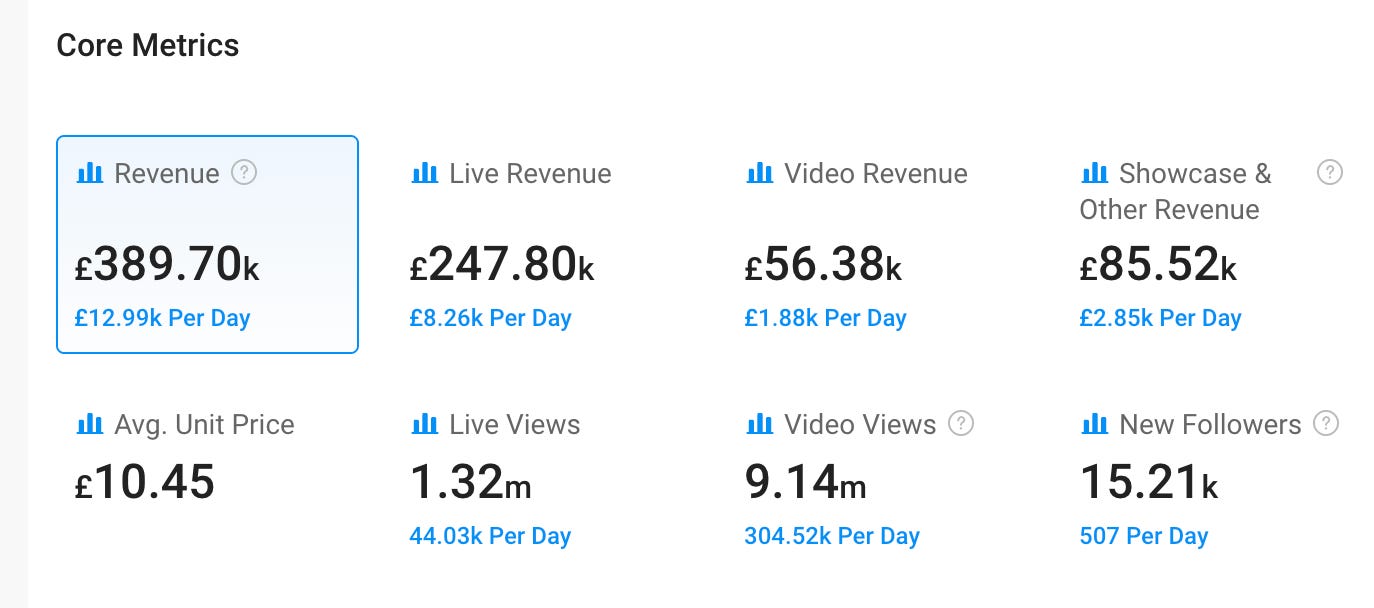Click the 44.03k Per Day text
The width and height of the screenshot is (1374, 608).
click(x=490, y=536)
